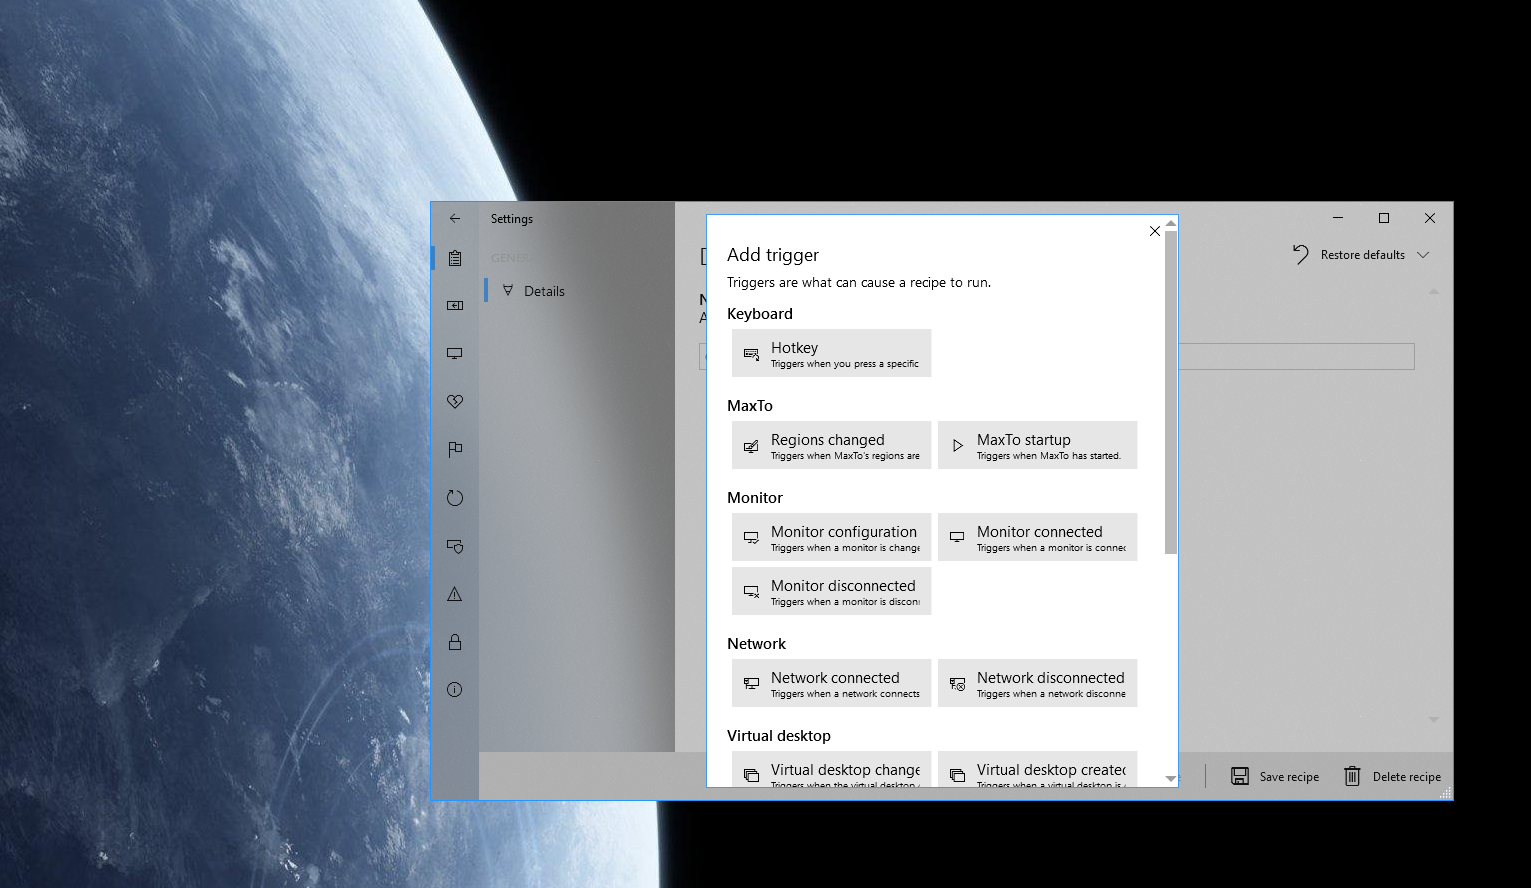Open the monitor settings icon in the sidebar
1531x888 pixels.
pyautogui.click(x=455, y=353)
